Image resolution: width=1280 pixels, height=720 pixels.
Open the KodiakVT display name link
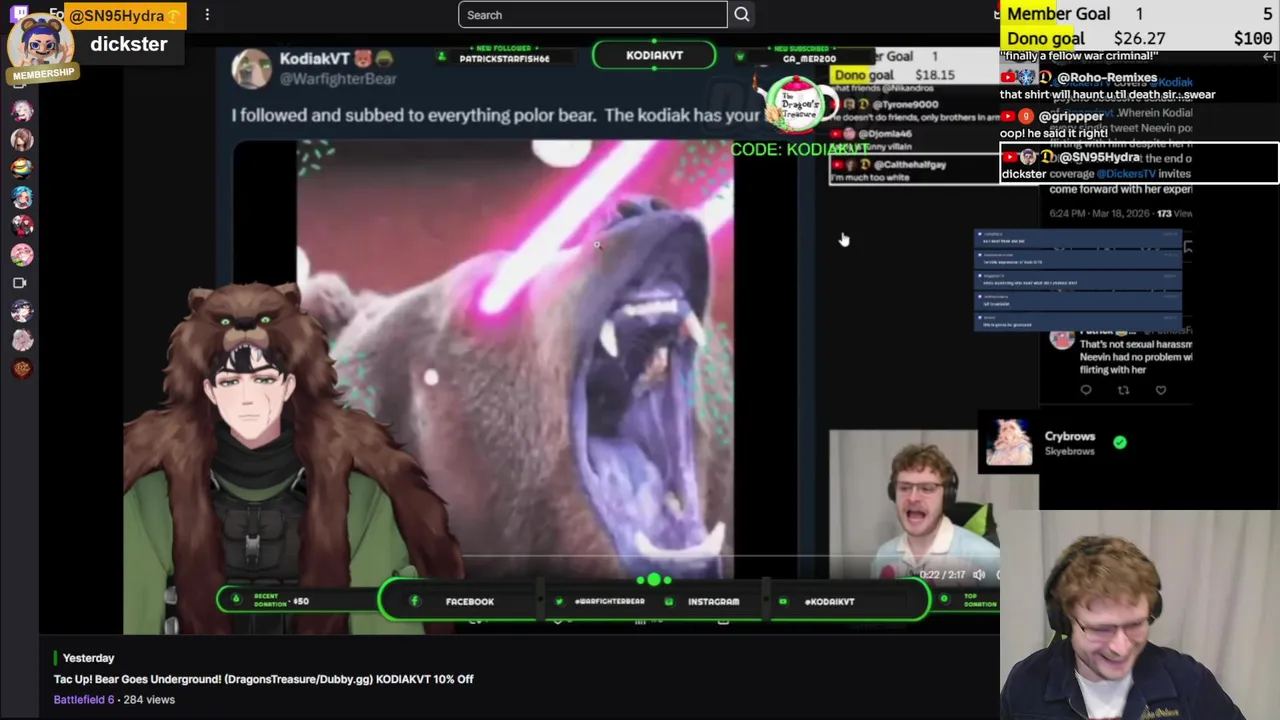(x=315, y=58)
